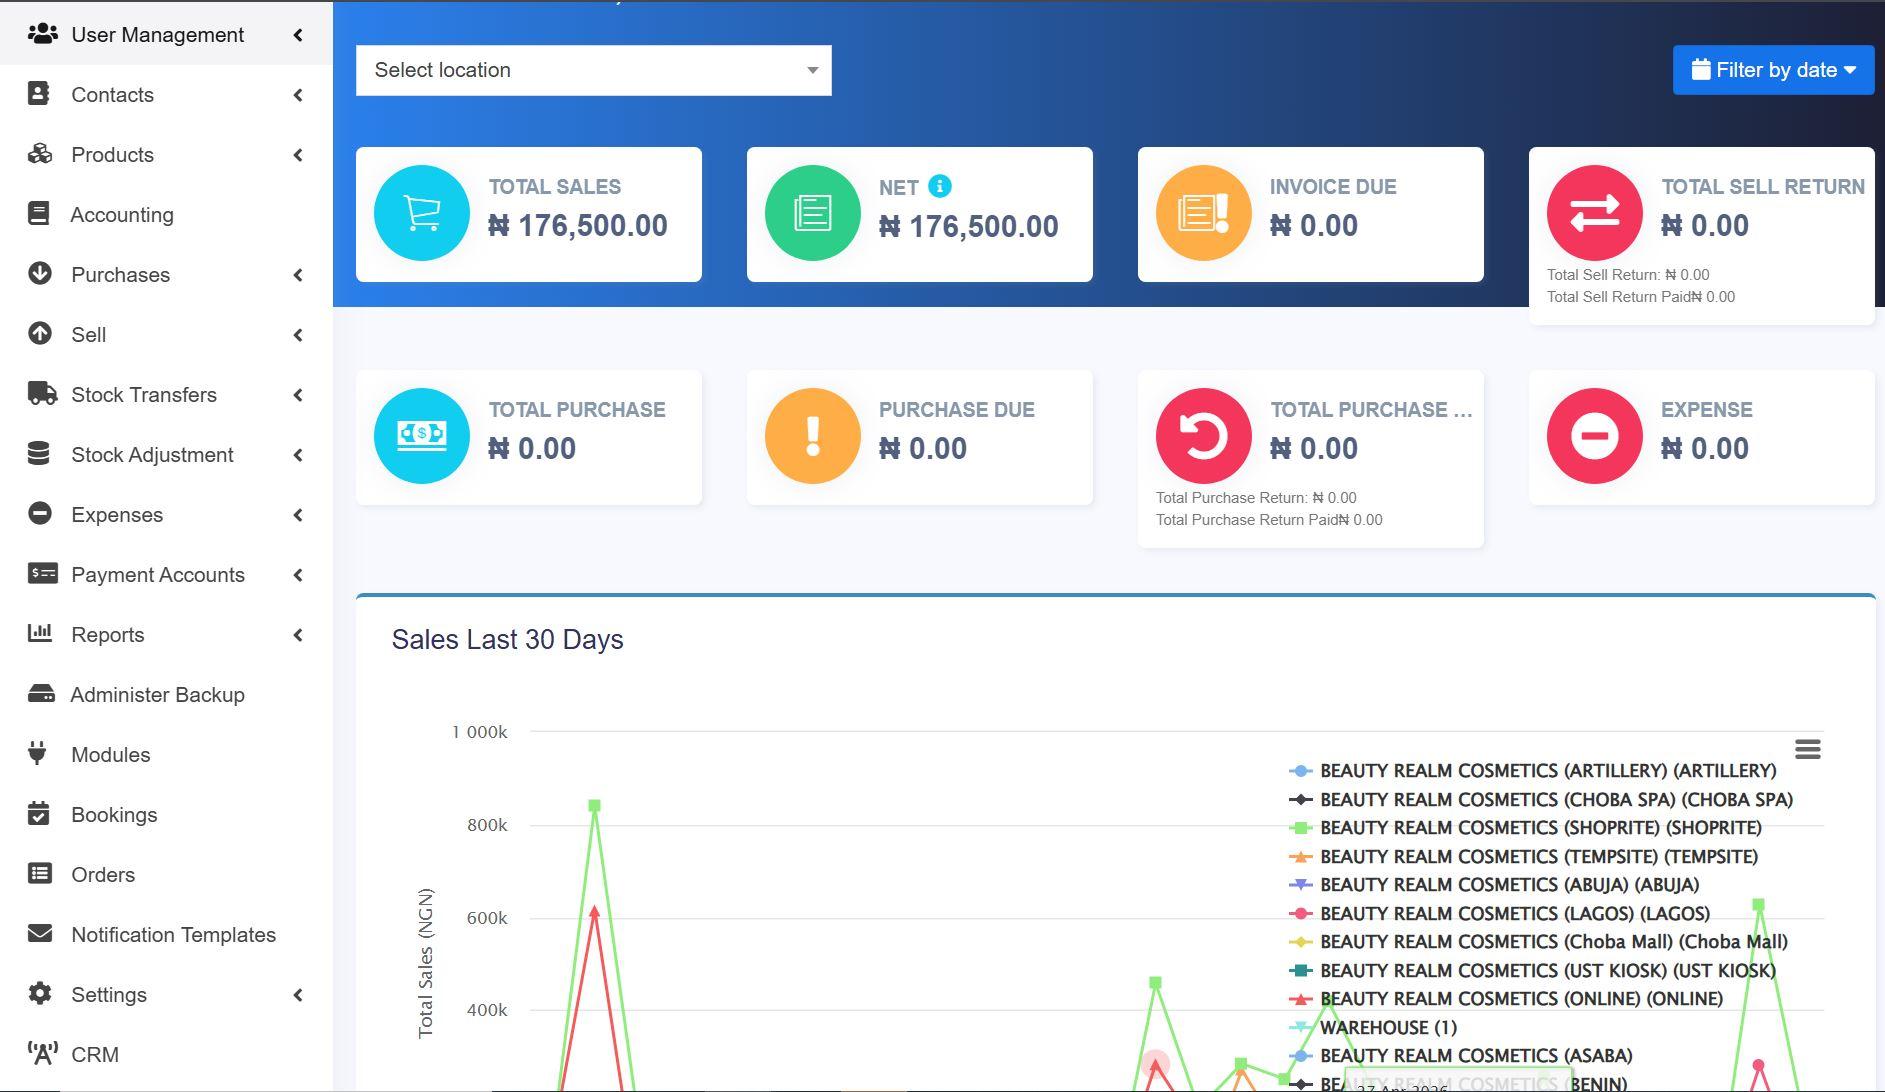Click the Expense minus-circle icon
The image size is (1885, 1092).
[x=1595, y=436]
